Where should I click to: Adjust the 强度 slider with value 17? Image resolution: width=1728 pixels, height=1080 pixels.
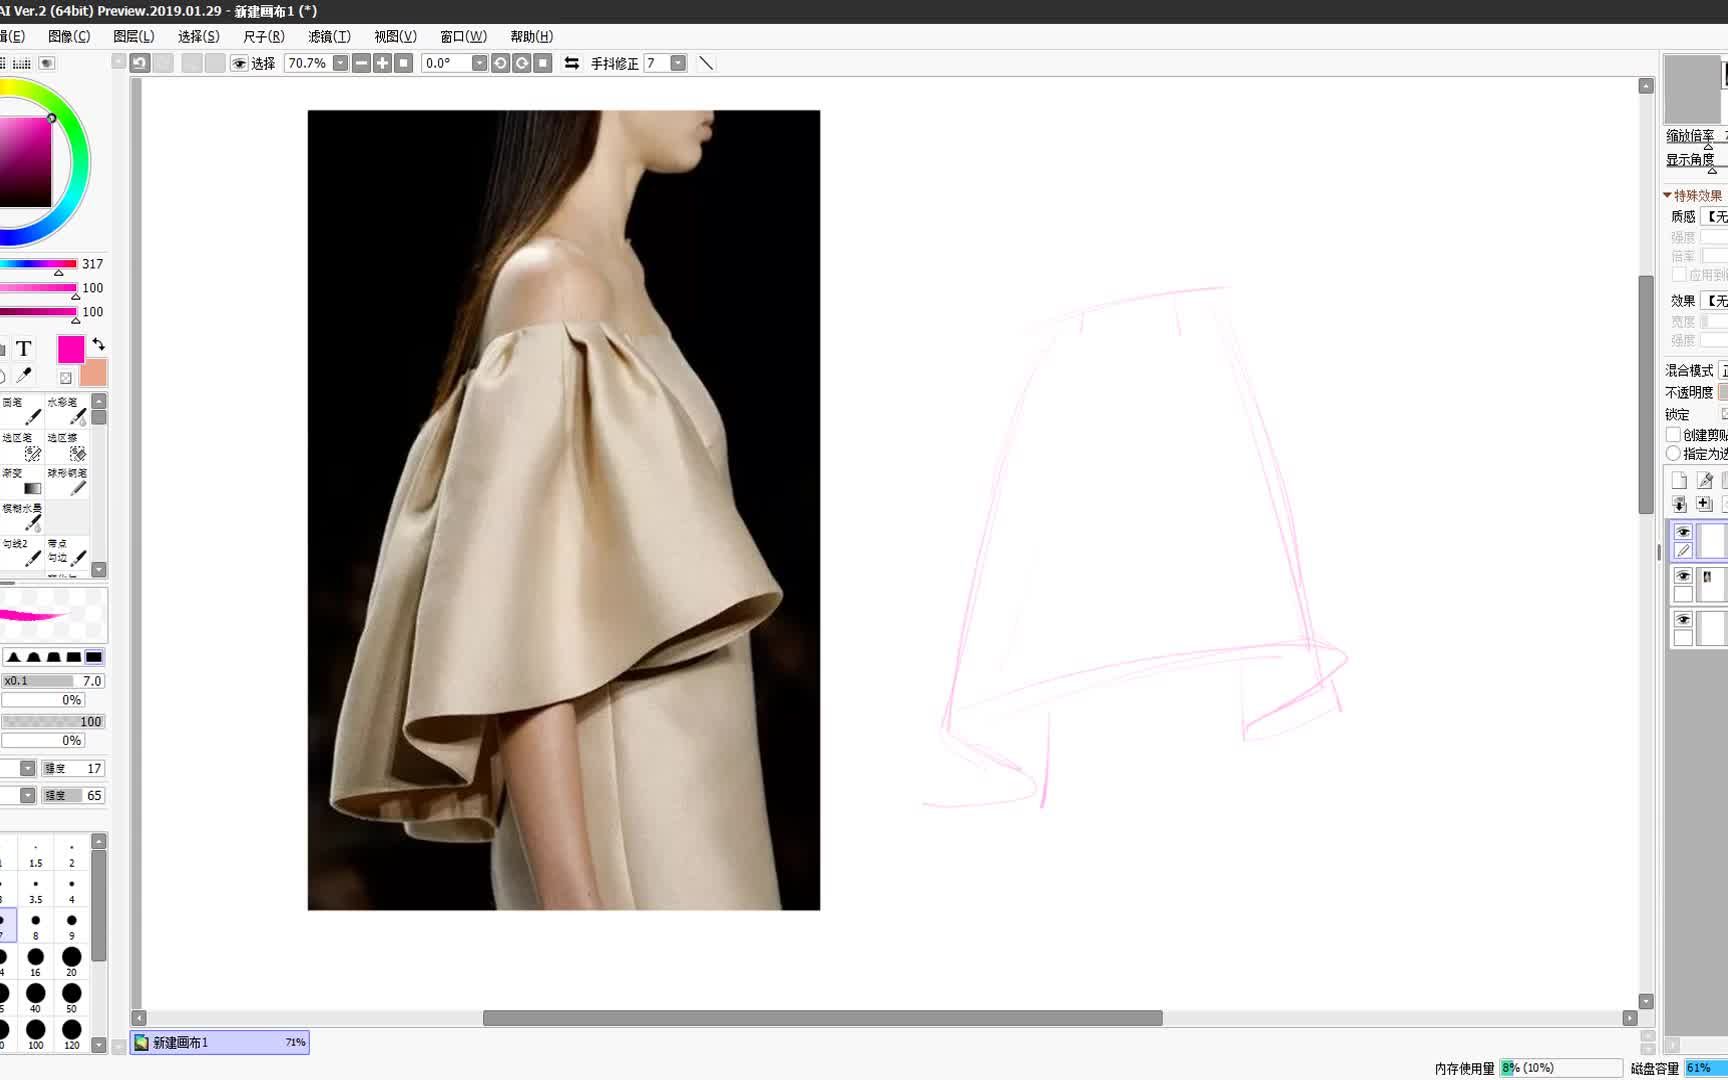(x=73, y=768)
